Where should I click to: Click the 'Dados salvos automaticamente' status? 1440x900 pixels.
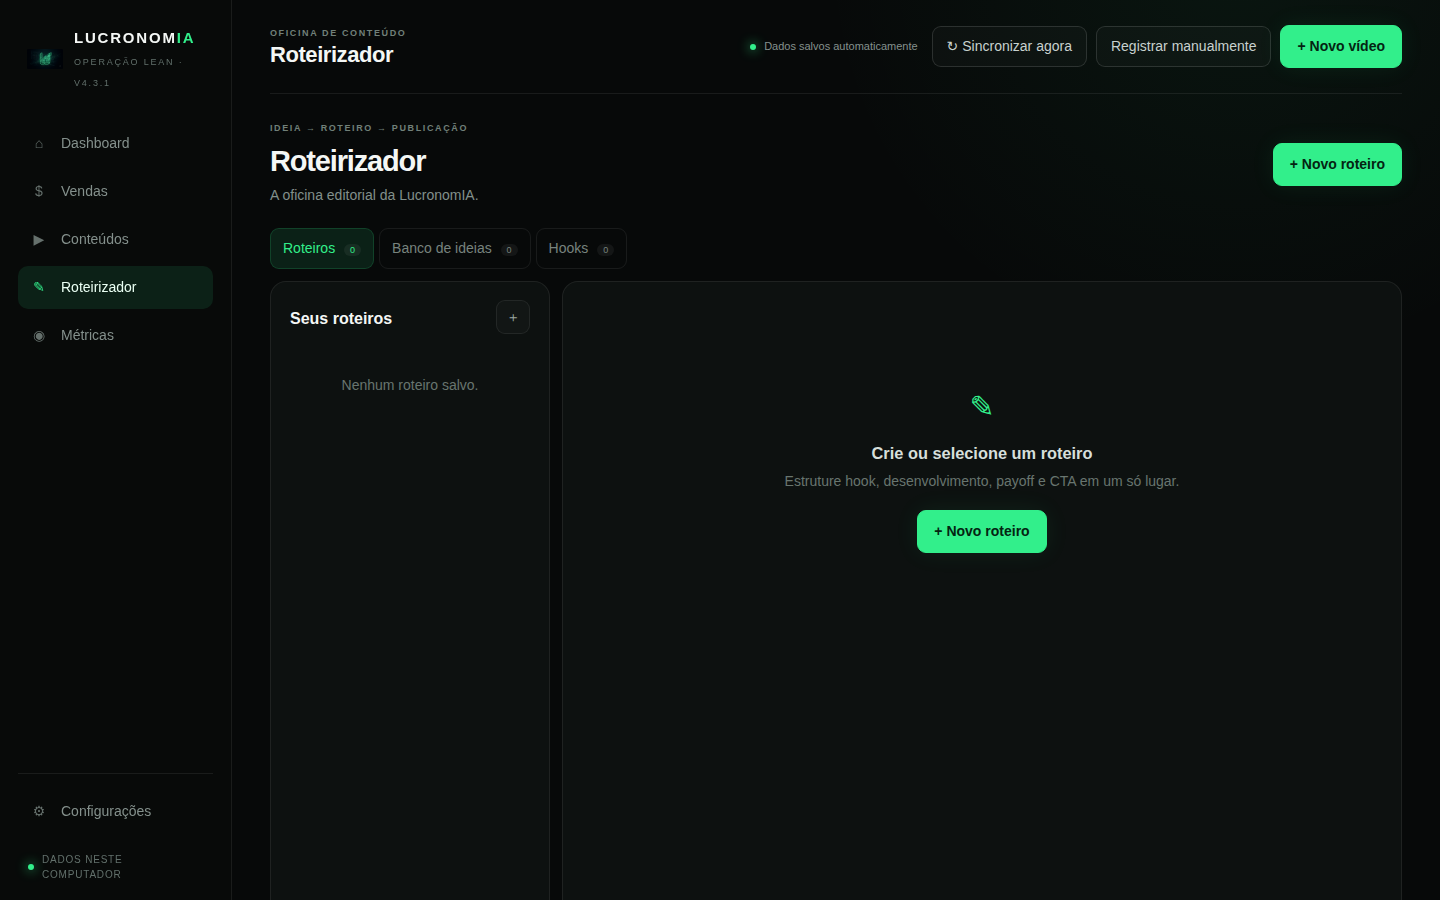click(833, 46)
